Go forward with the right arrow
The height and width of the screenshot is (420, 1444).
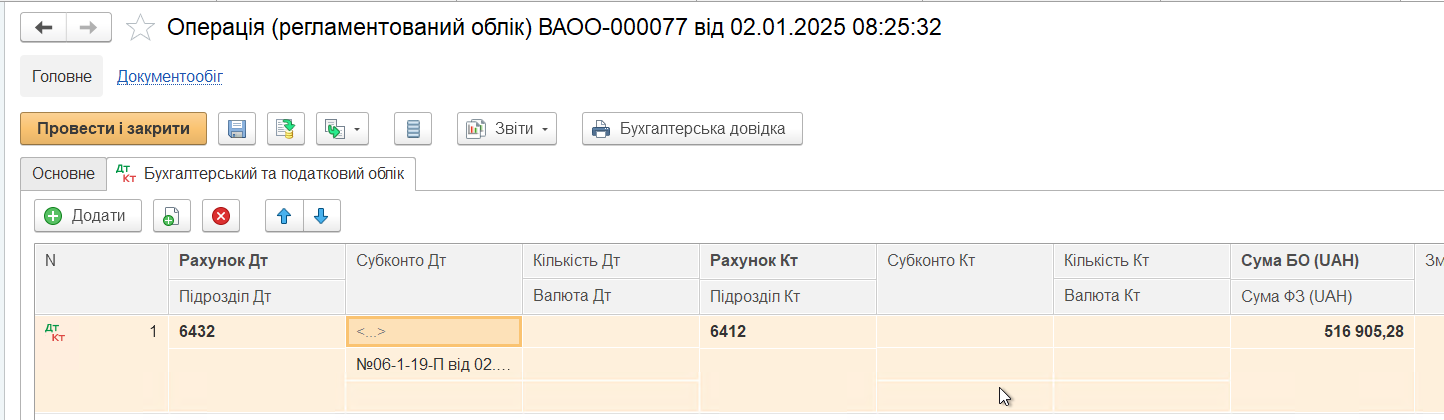(88, 28)
